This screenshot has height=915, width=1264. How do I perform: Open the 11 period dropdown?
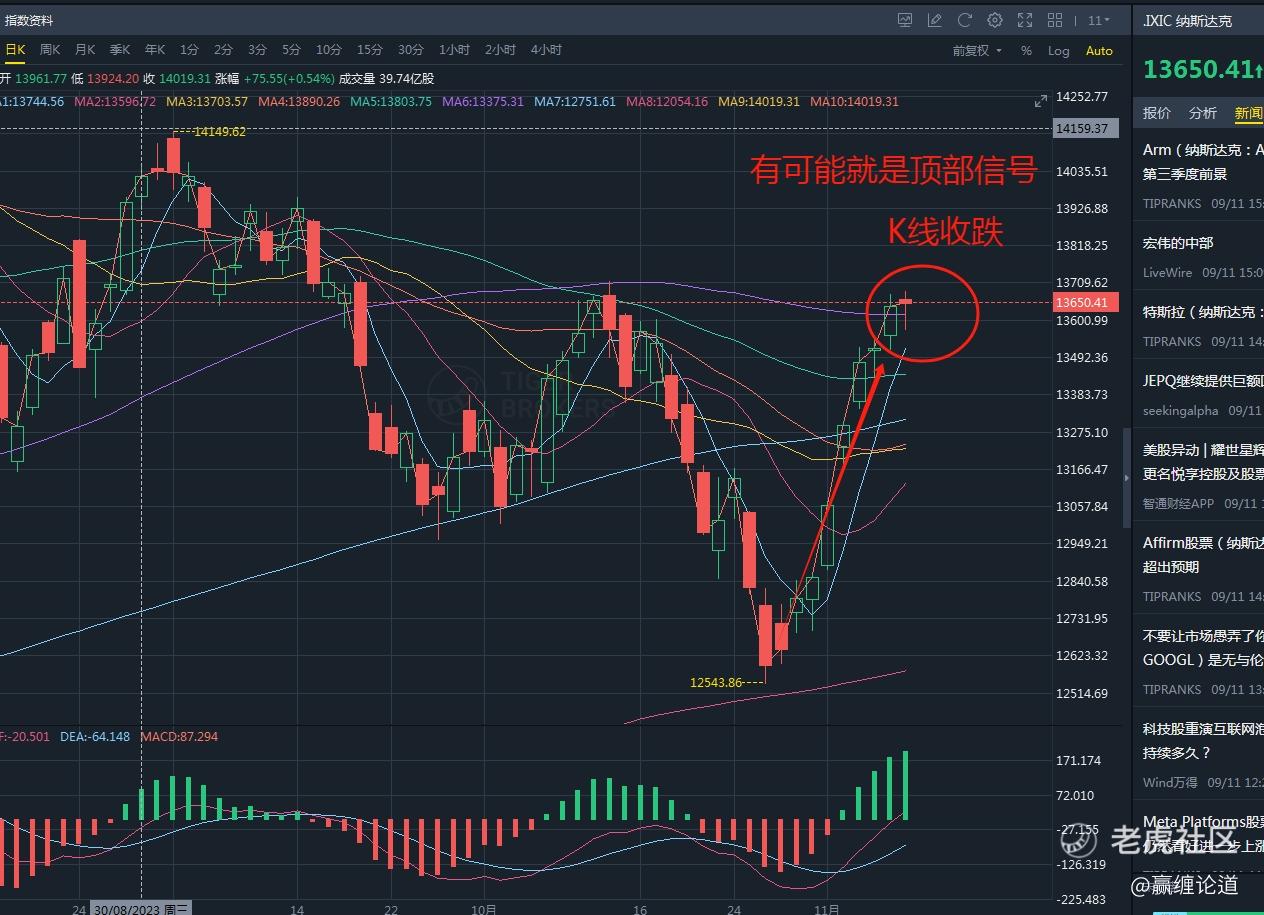coord(1099,20)
